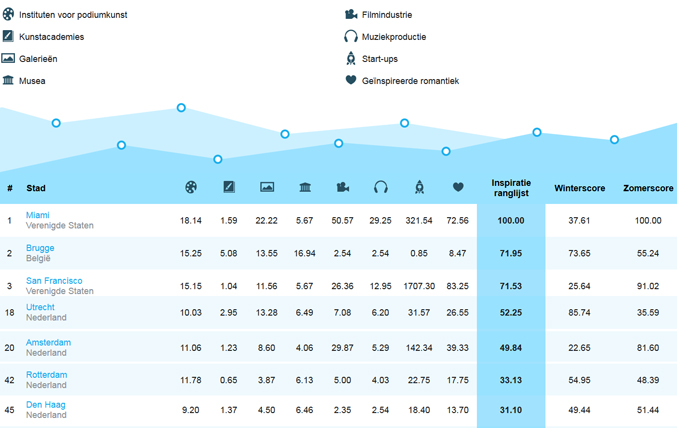Click the Musea legend icon

(9, 80)
